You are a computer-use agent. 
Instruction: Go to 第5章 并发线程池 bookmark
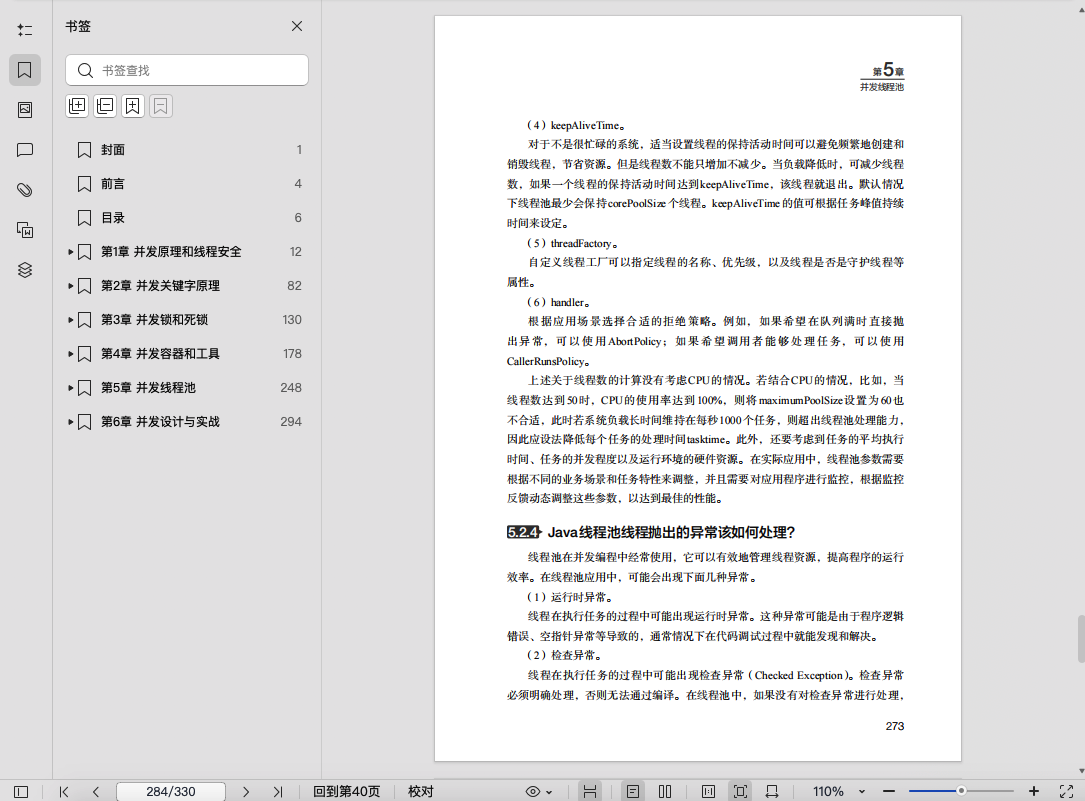148,387
